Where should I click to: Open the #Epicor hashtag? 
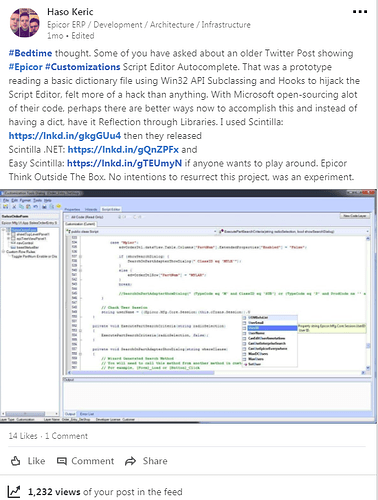point(26,67)
